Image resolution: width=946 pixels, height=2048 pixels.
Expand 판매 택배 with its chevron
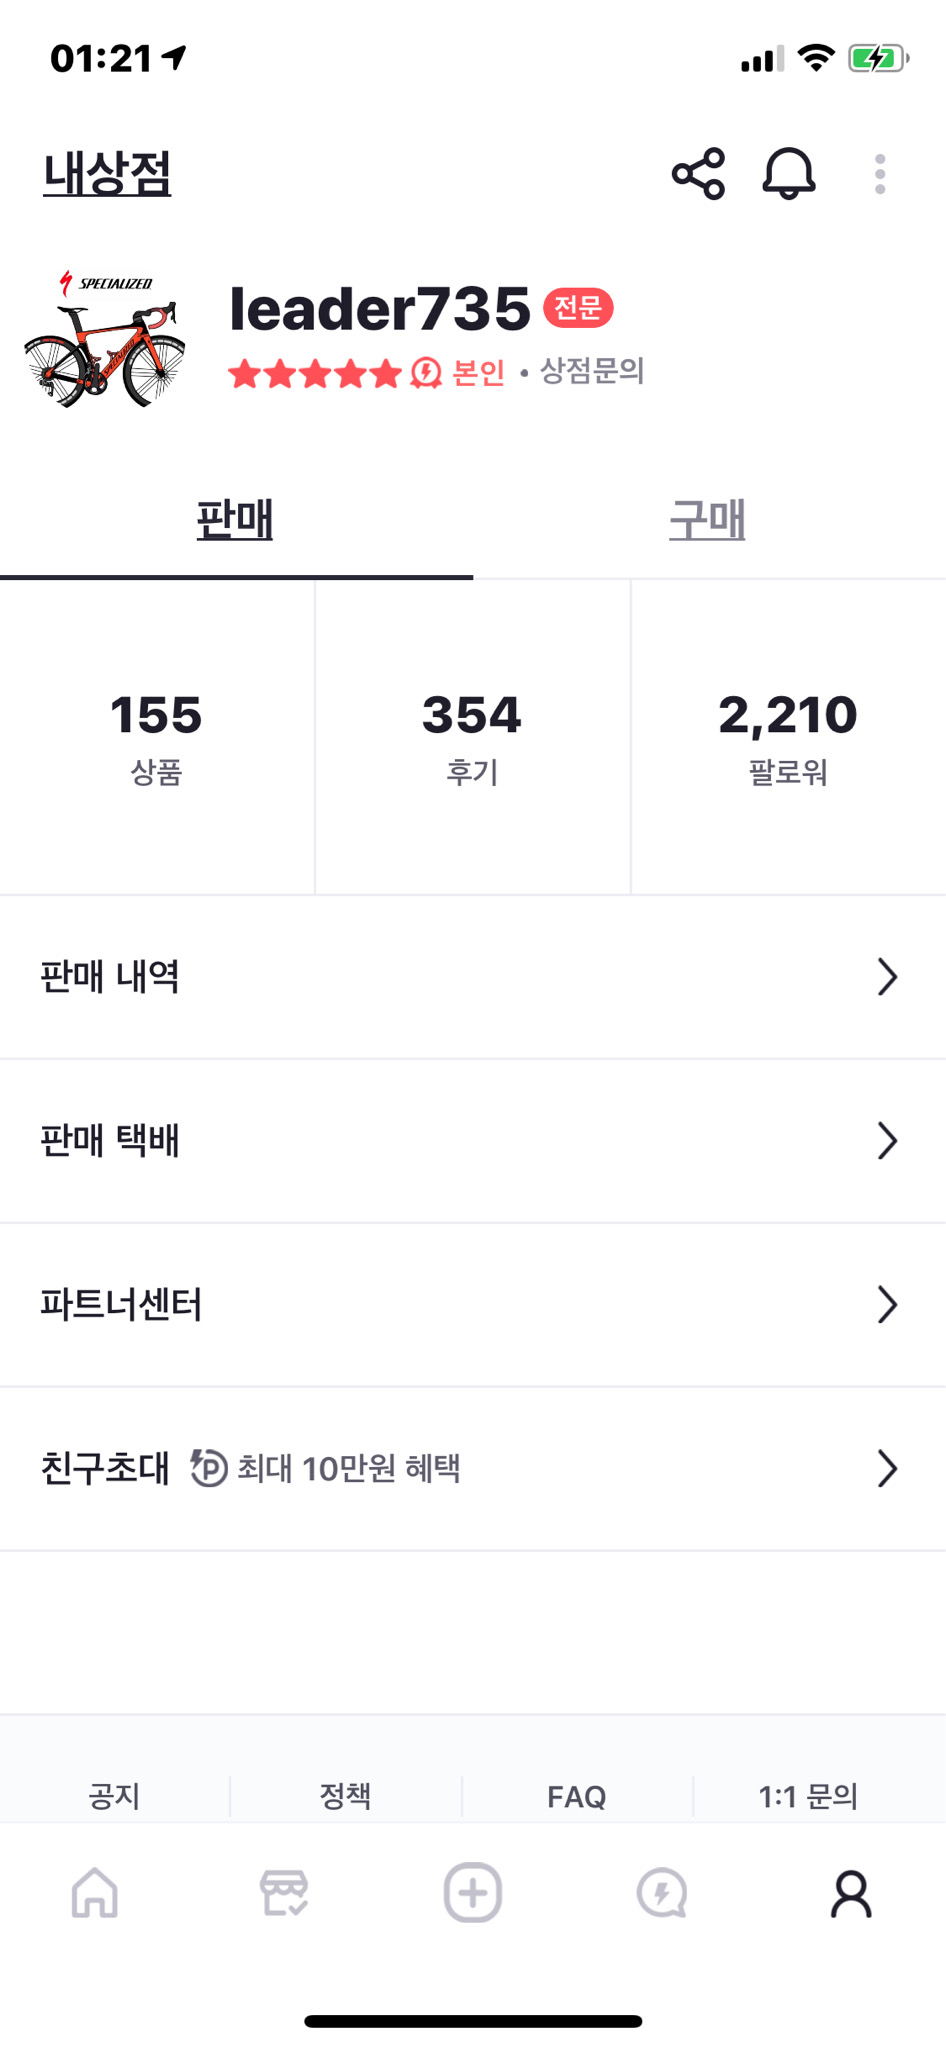[886, 1140]
